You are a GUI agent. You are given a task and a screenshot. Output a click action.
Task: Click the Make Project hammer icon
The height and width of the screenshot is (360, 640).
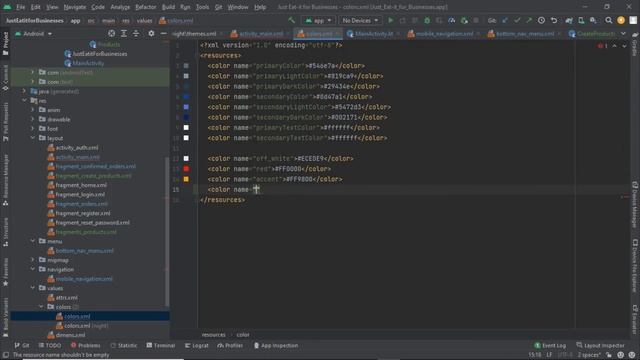[291, 20]
